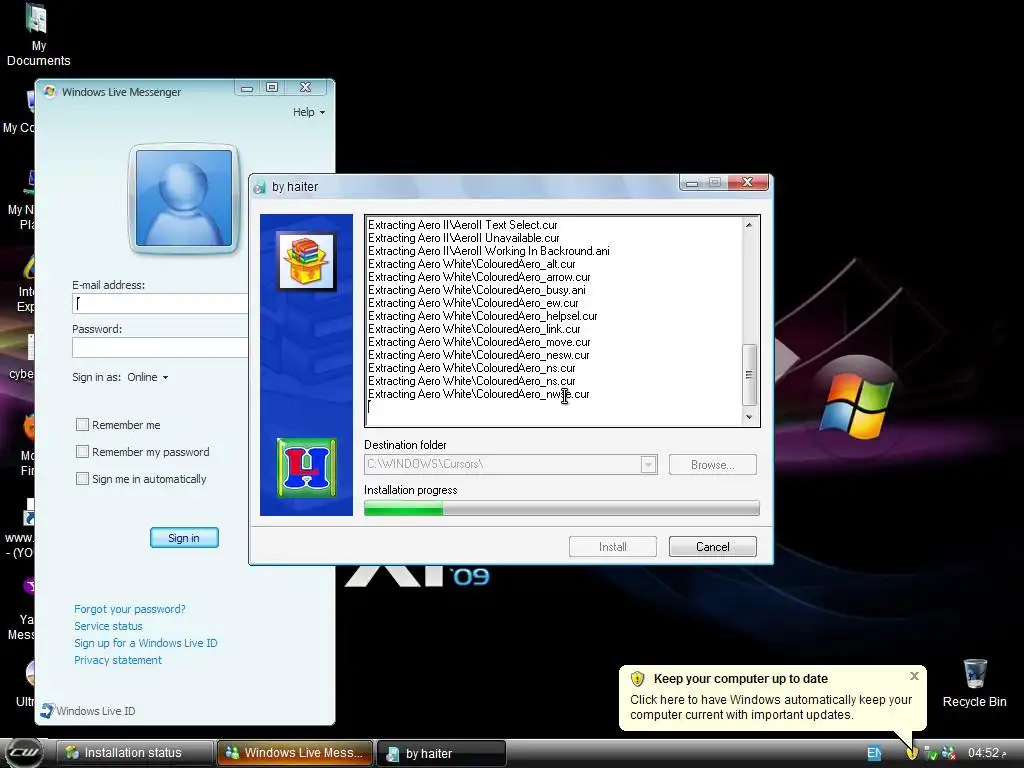Open the Sign in as Online dropdown
The height and width of the screenshot is (768, 1024).
(148, 377)
